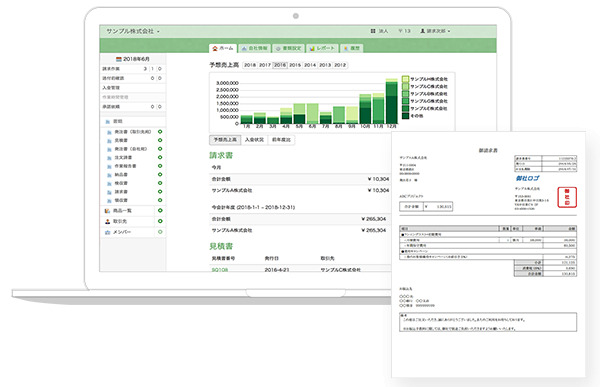Click the green plus icon beside 見積書 in sidebar

point(160,140)
